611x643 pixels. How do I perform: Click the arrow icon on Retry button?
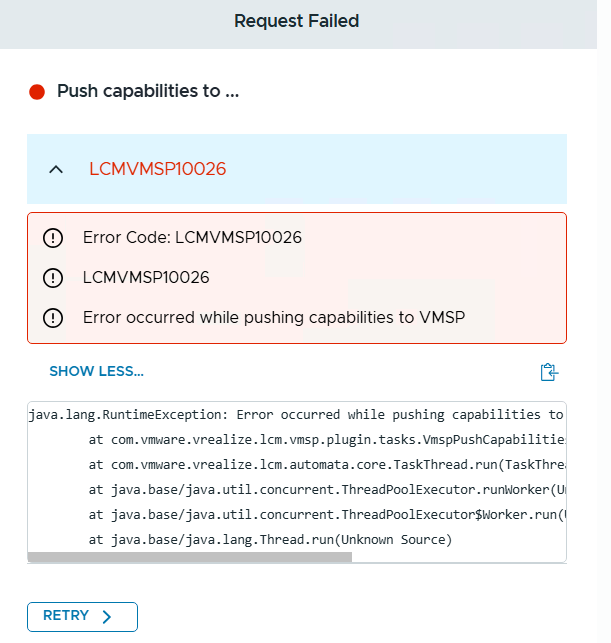tap(108, 617)
